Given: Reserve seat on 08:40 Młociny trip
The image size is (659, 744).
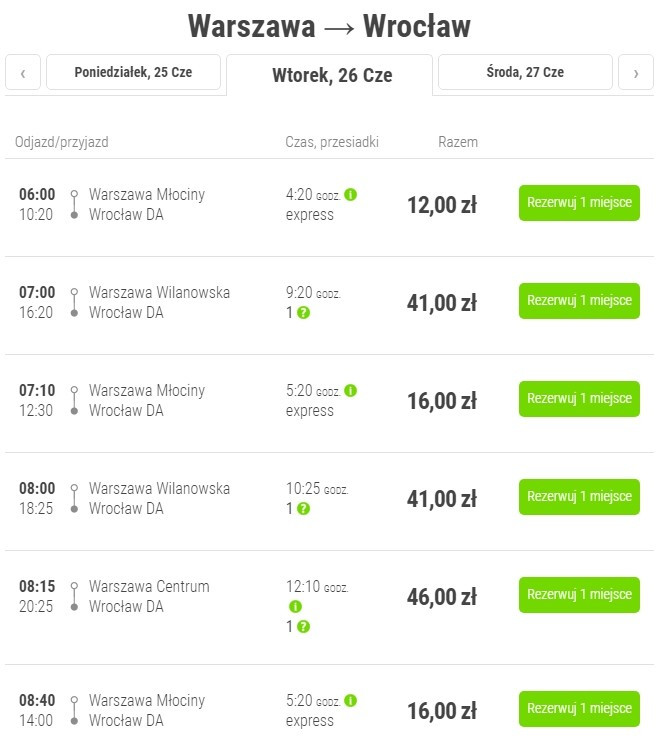Looking at the screenshot, I should coord(579,708).
